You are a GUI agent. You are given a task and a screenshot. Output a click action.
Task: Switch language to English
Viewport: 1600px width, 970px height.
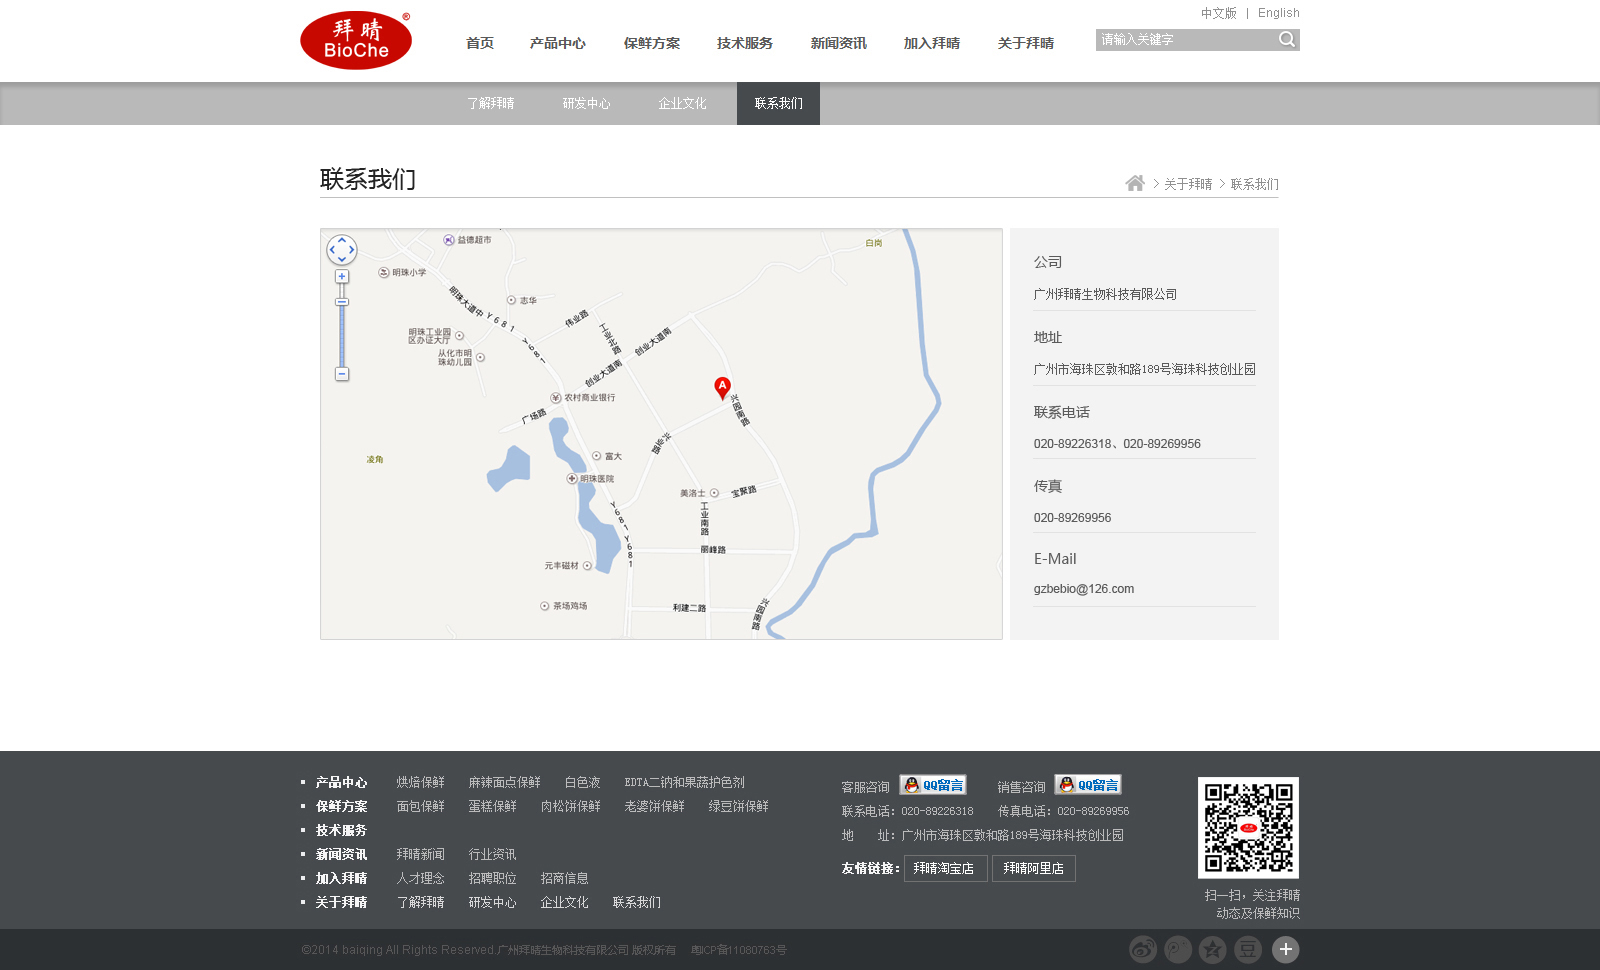(x=1279, y=13)
